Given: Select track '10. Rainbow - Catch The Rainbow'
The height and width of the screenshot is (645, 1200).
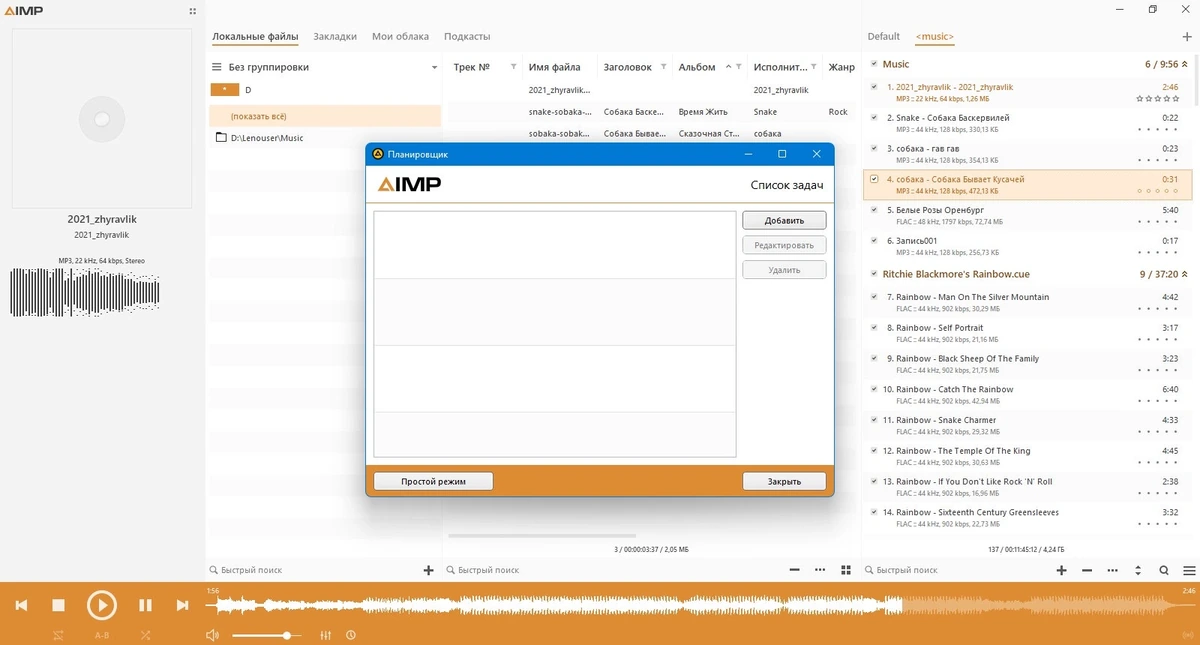Looking at the screenshot, I should click(x=1030, y=395).
